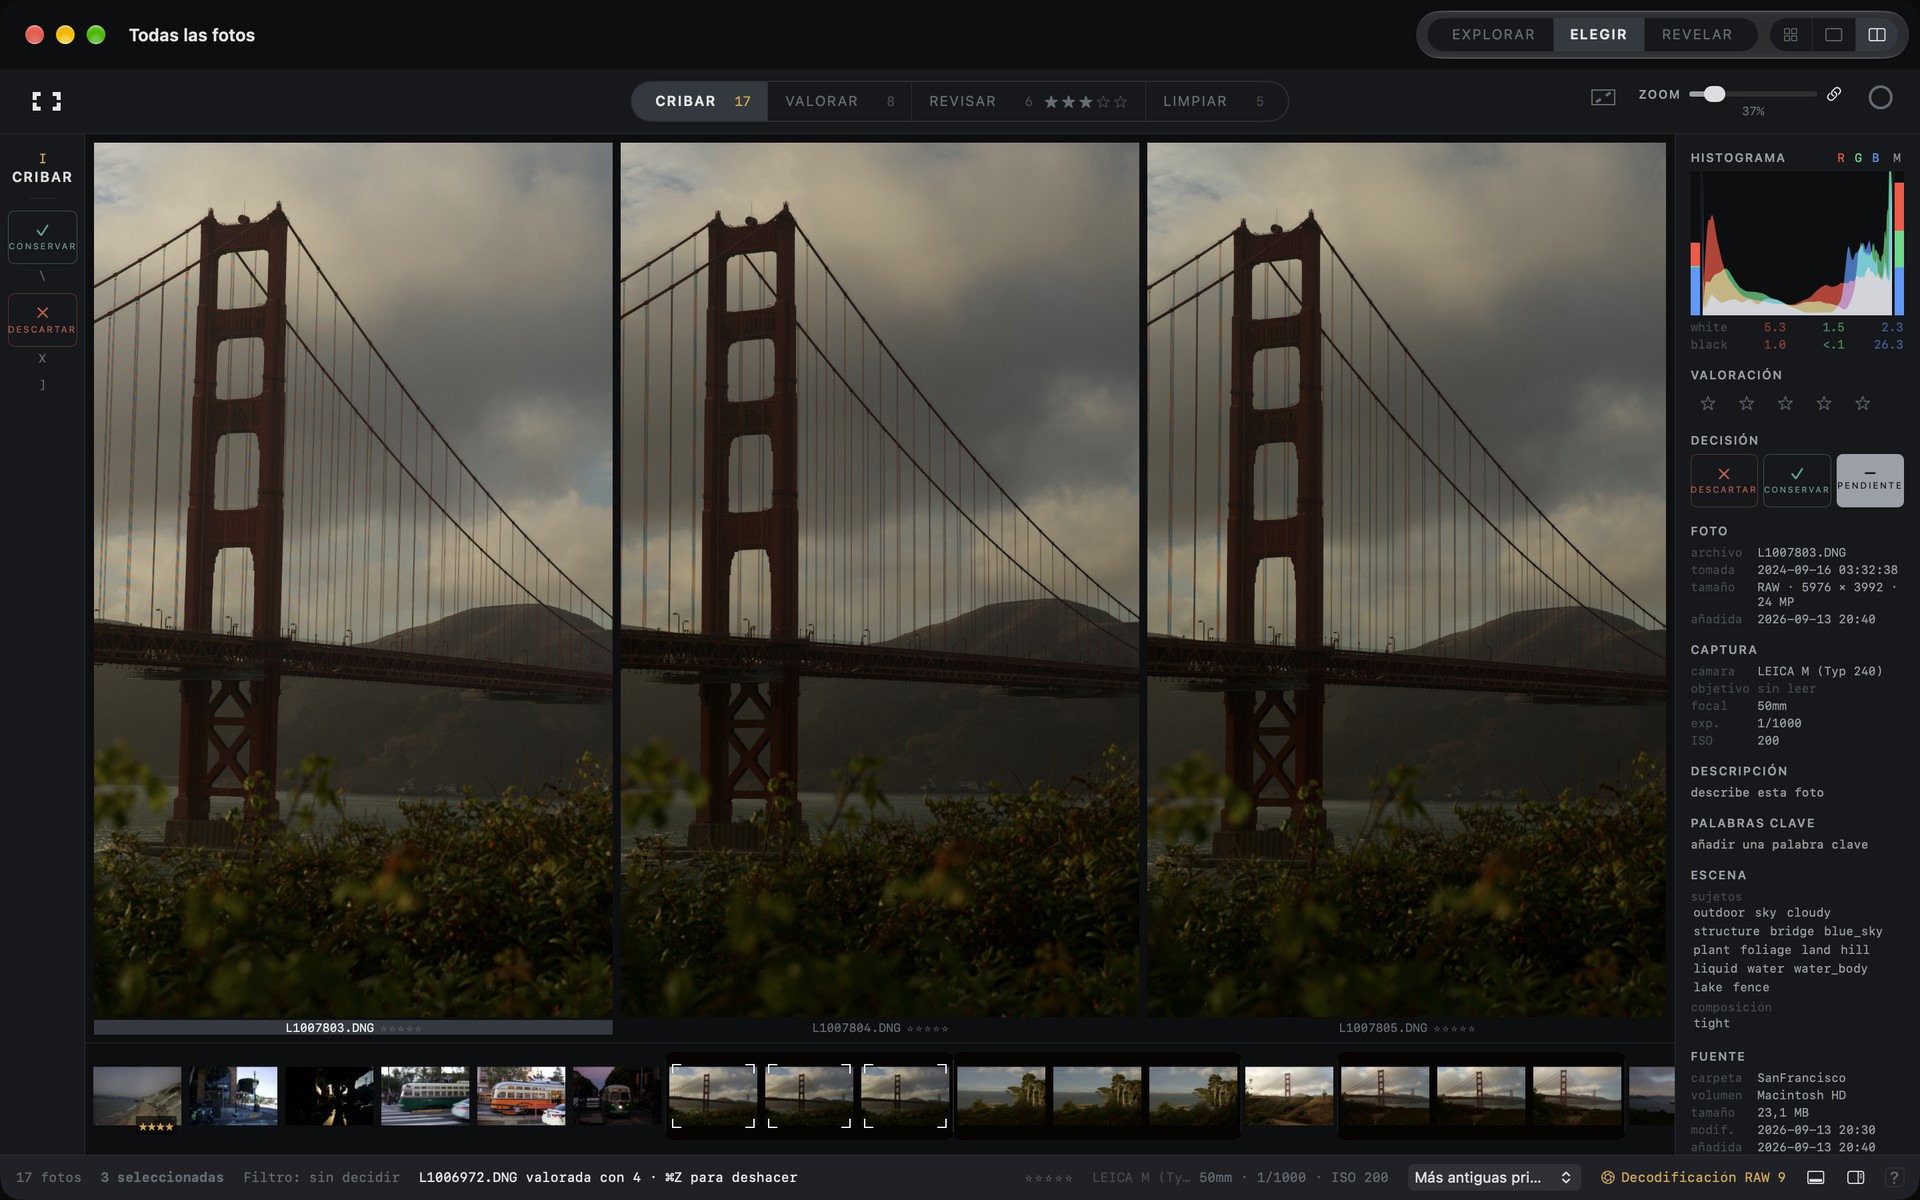Switch to single image view icon
The image size is (1920, 1200).
pos(1833,35)
